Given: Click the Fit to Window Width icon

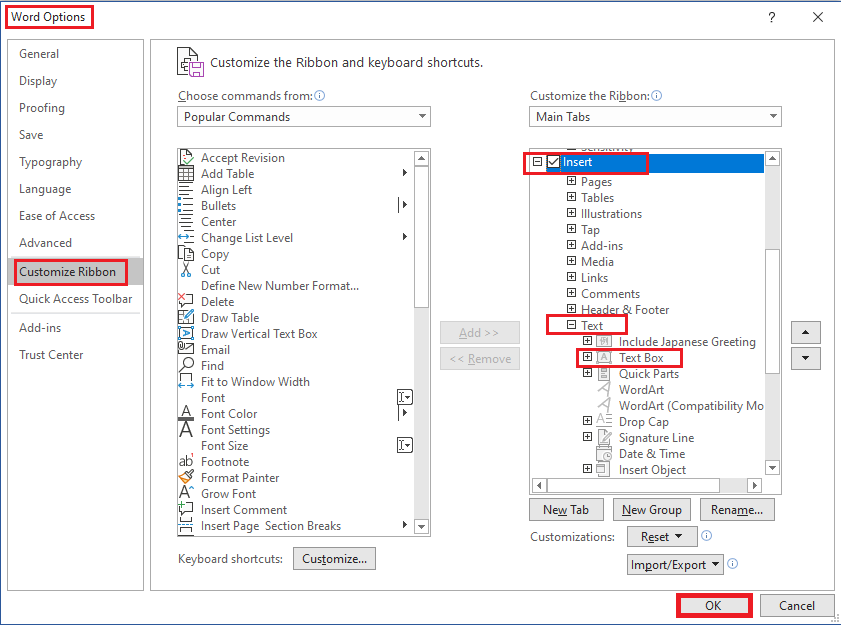Looking at the screenshot, I should 186,381.
